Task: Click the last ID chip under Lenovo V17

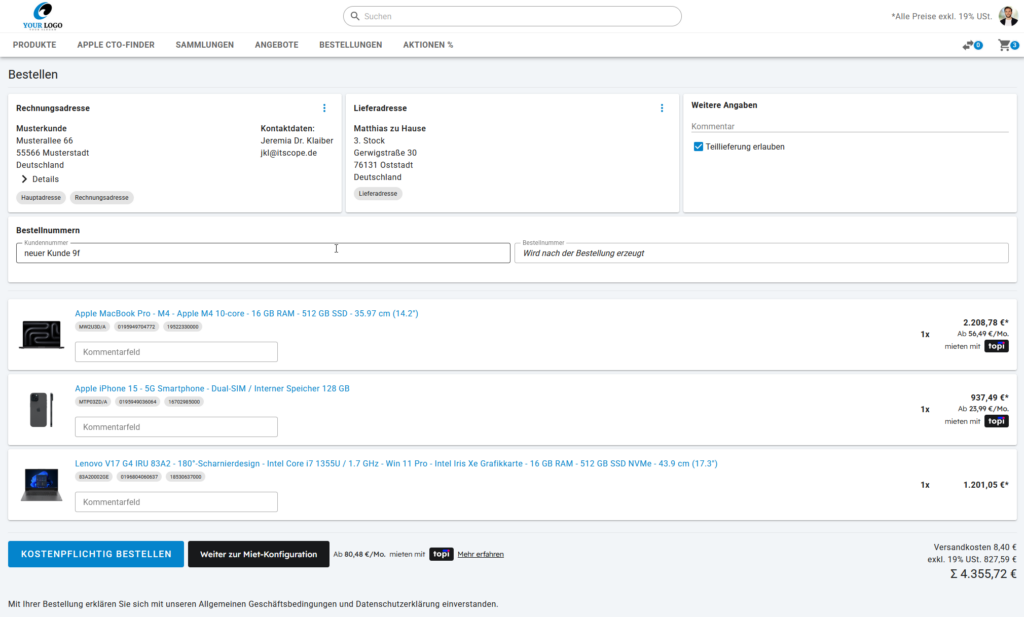Action: [185, 477]
